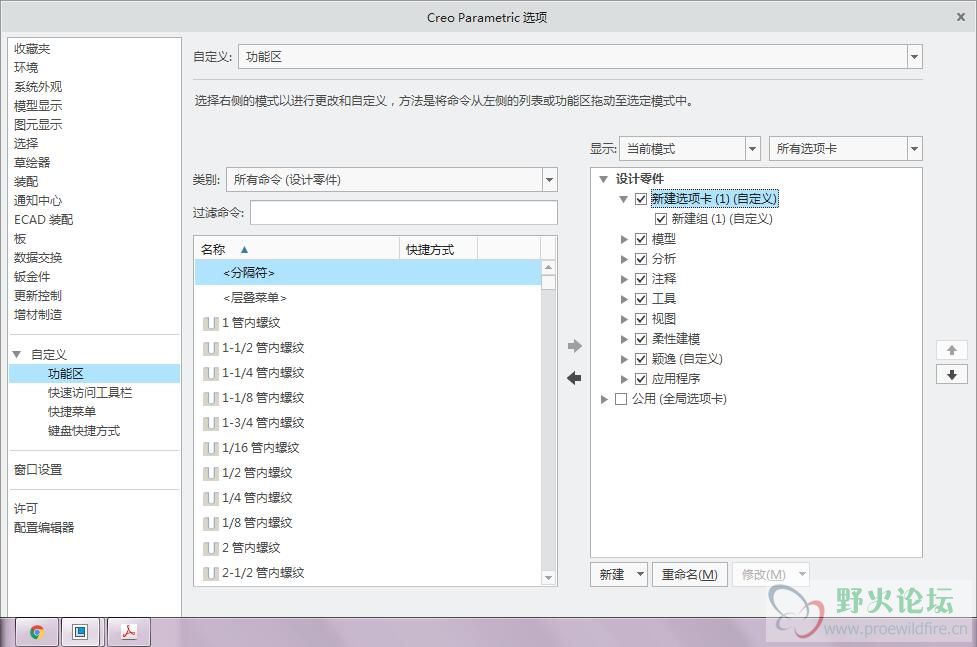977x647 pixels.
Task: Click the icon for 1/2 管内螺纹
Action: [x=211, y=473]
